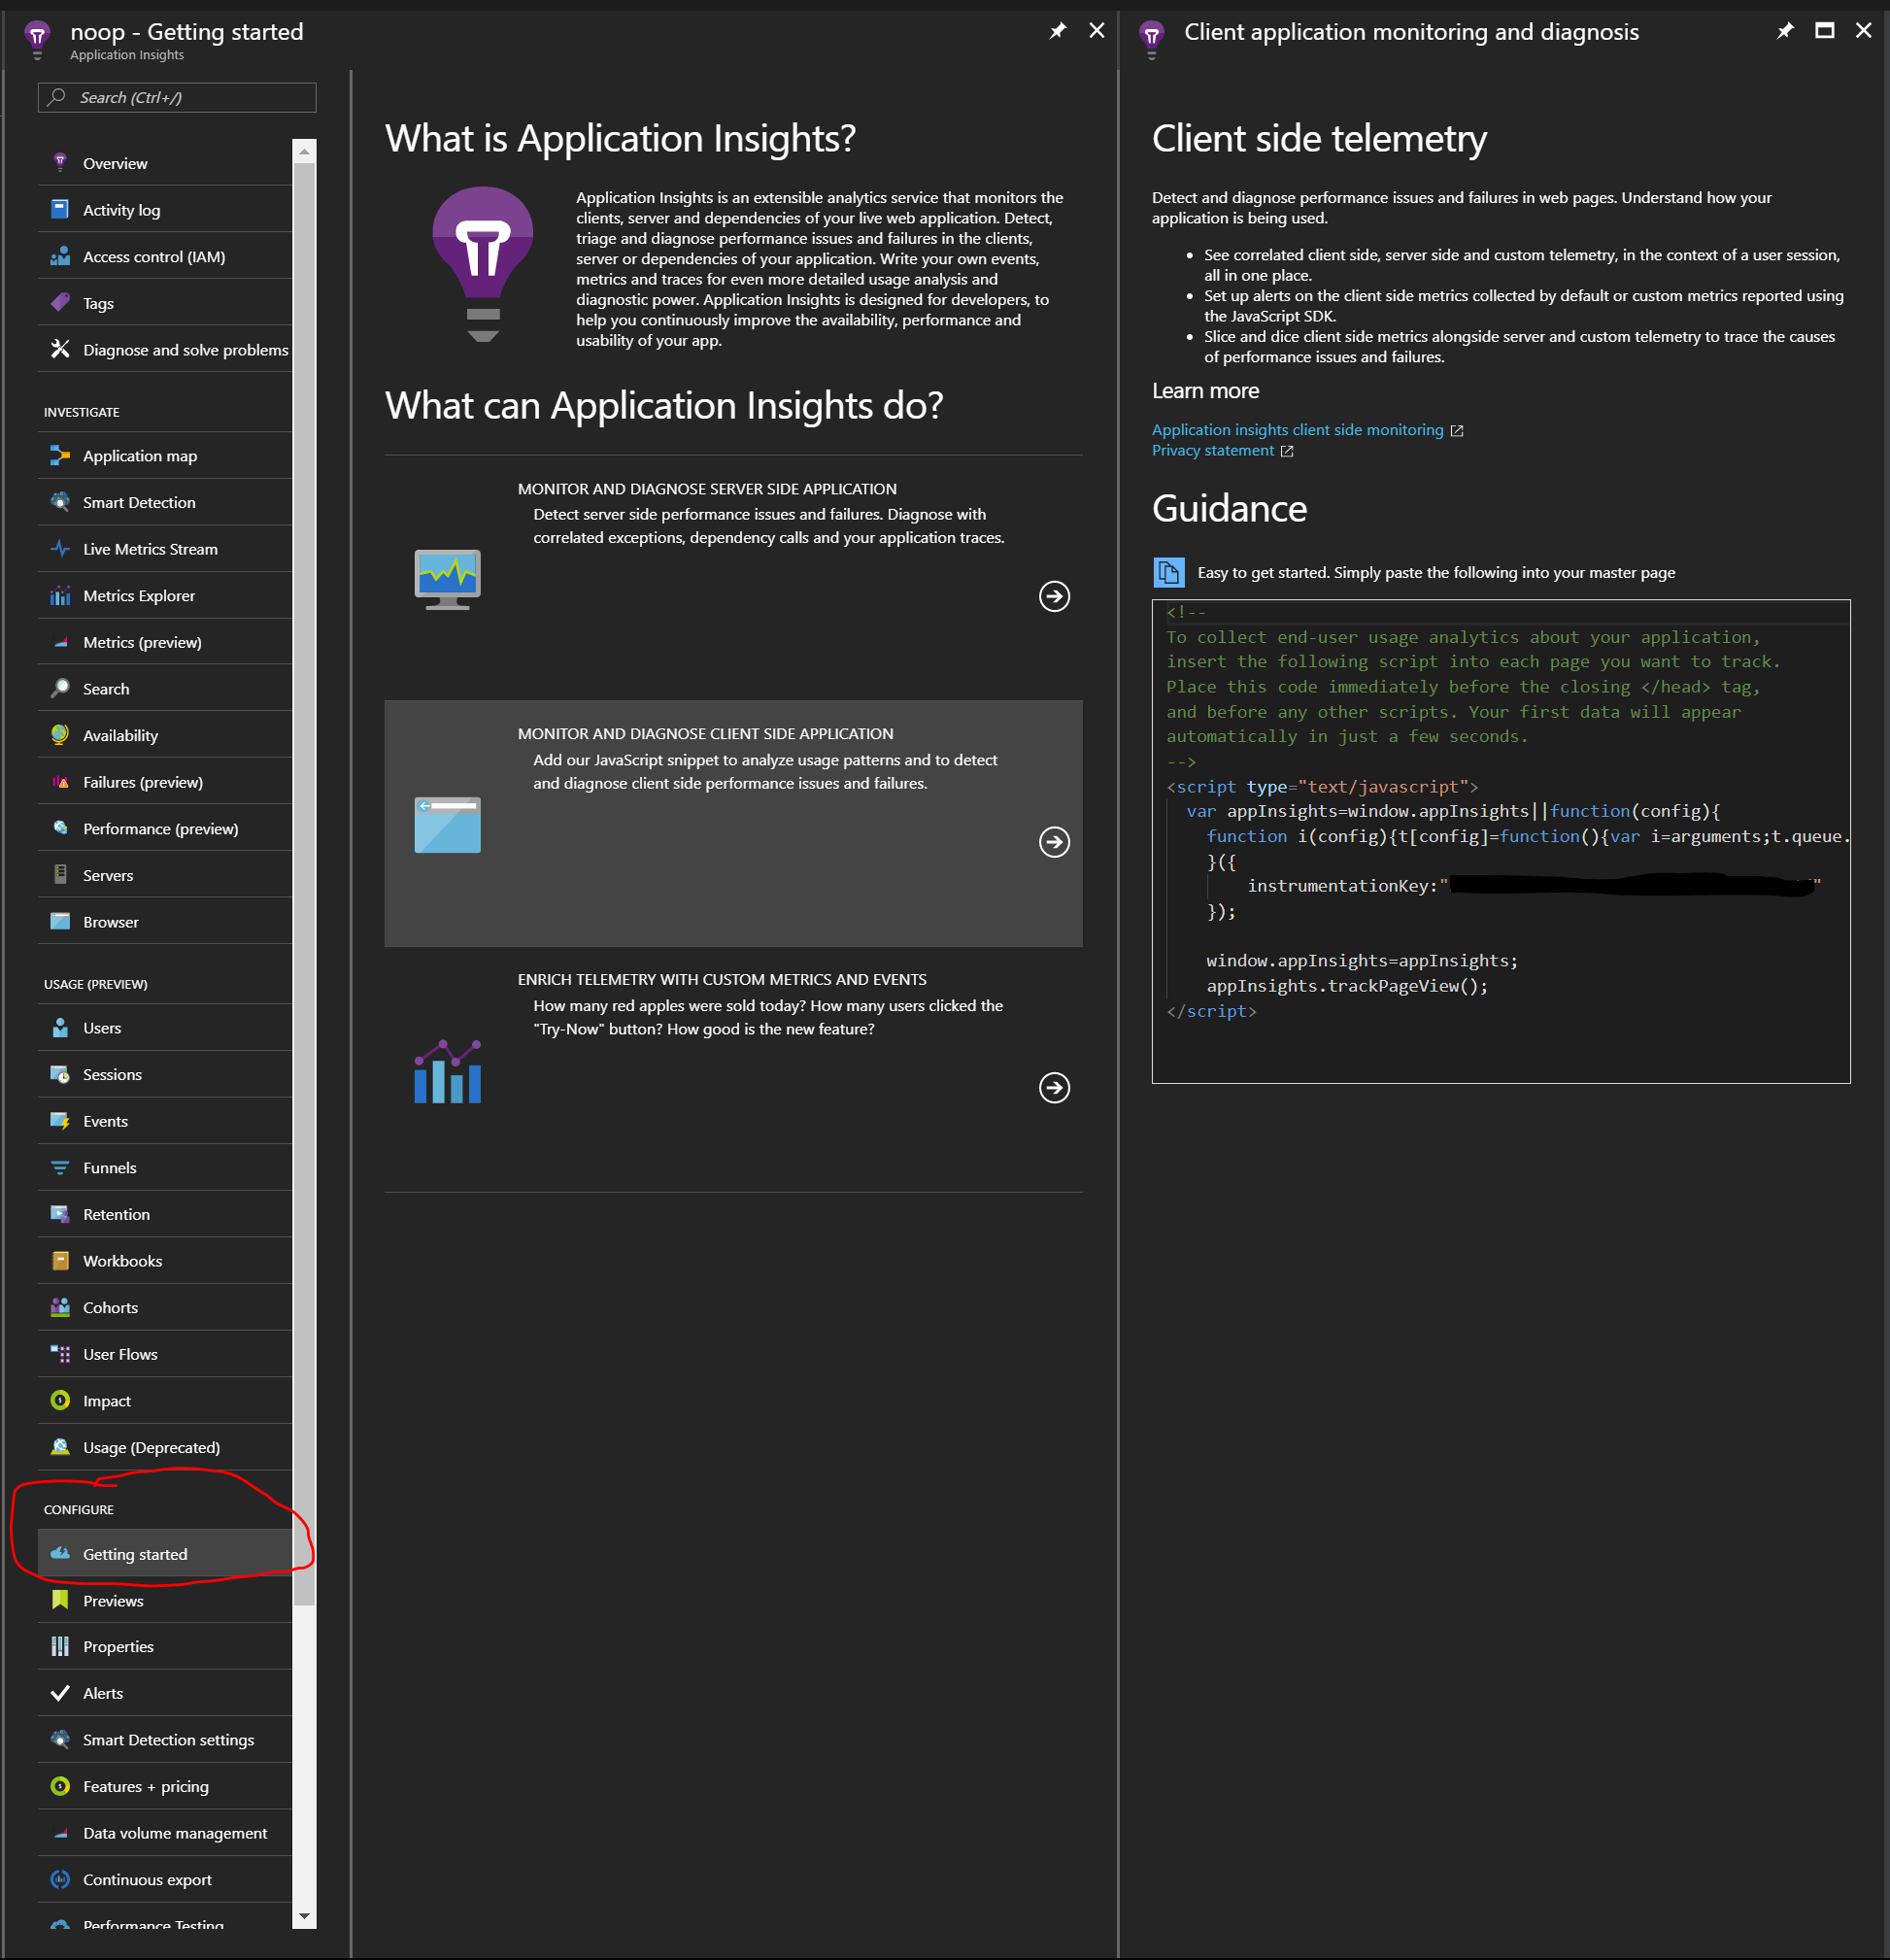Open Workbooks
Viewport: 1890px width, 1960px height.
(x=123, y=1260)
